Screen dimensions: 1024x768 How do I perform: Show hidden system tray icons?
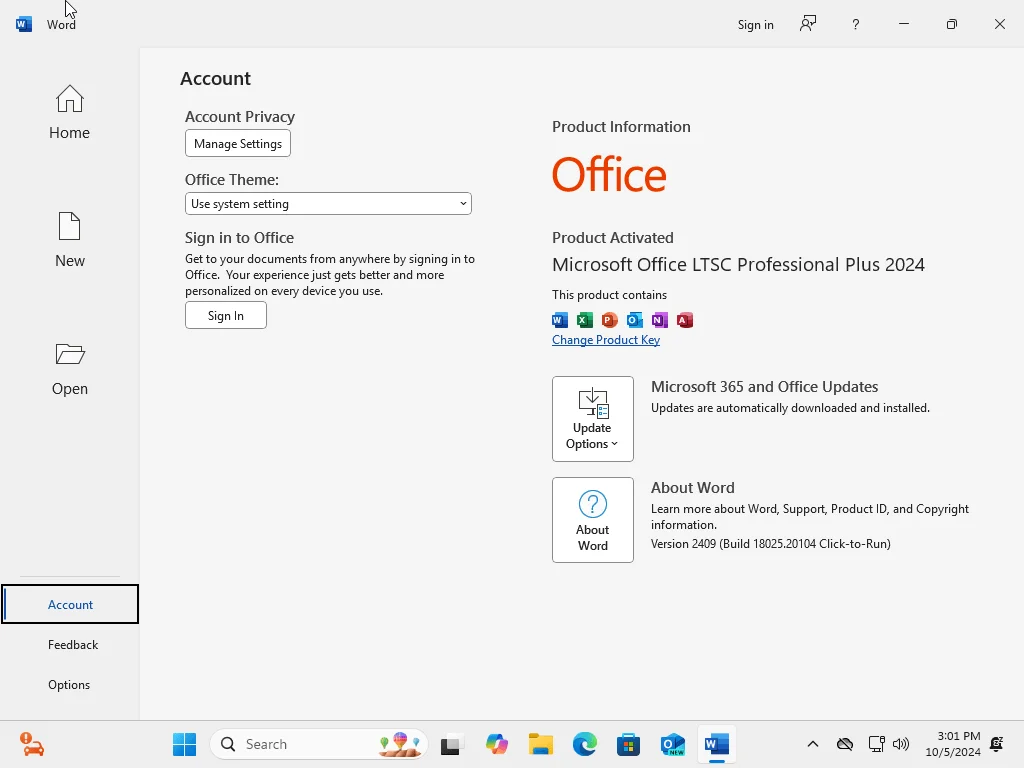812,744
